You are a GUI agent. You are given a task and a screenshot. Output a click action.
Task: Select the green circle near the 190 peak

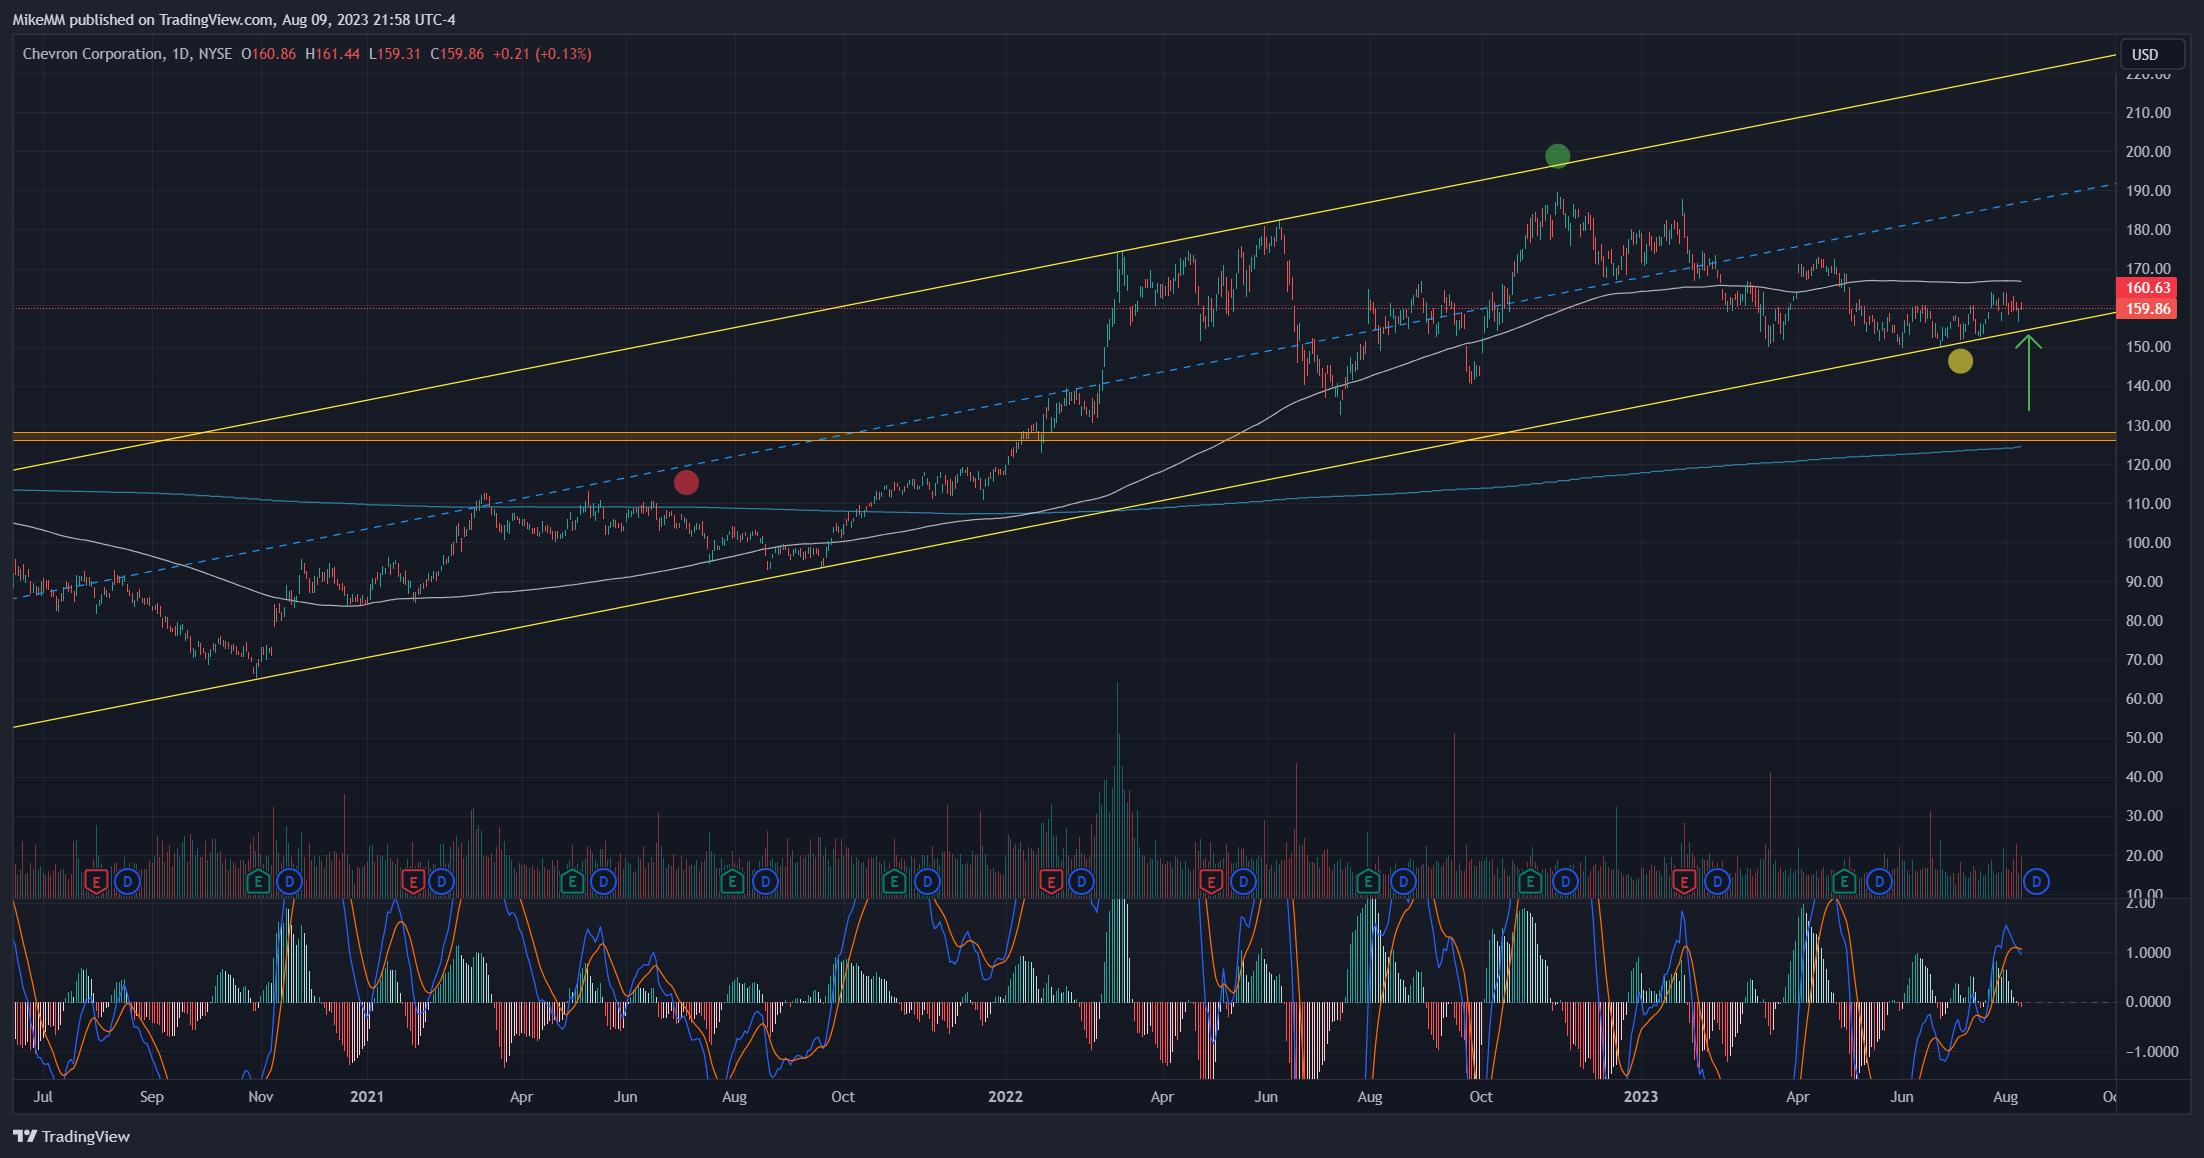click(x=1557, y=156)
